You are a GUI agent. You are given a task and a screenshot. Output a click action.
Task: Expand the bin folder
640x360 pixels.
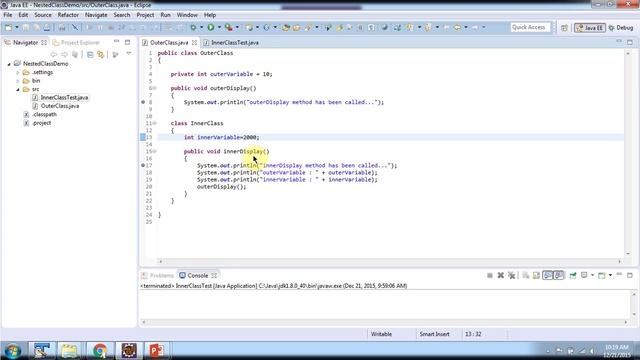click(x=18, y=81)
